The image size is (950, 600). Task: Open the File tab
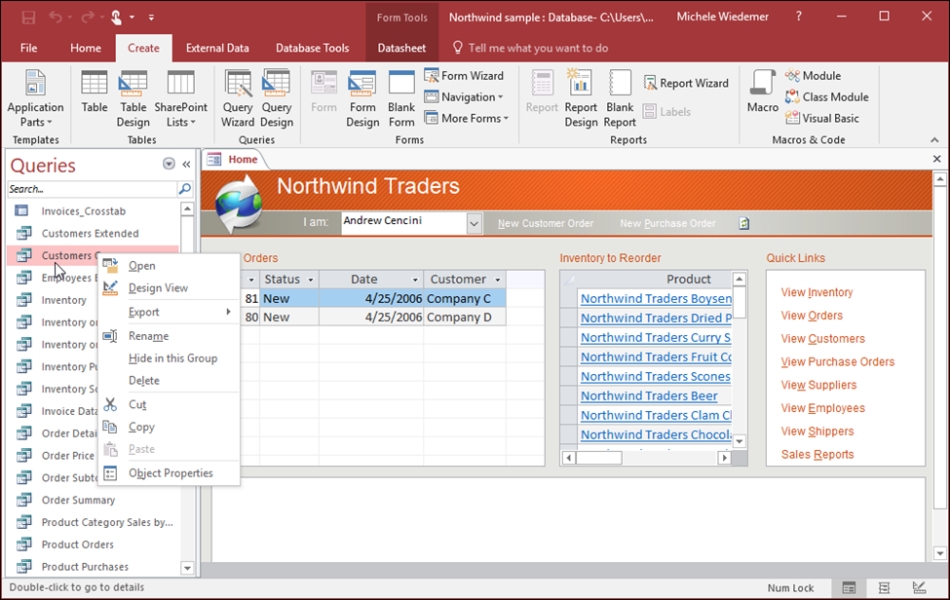click(x=28, y=48)
